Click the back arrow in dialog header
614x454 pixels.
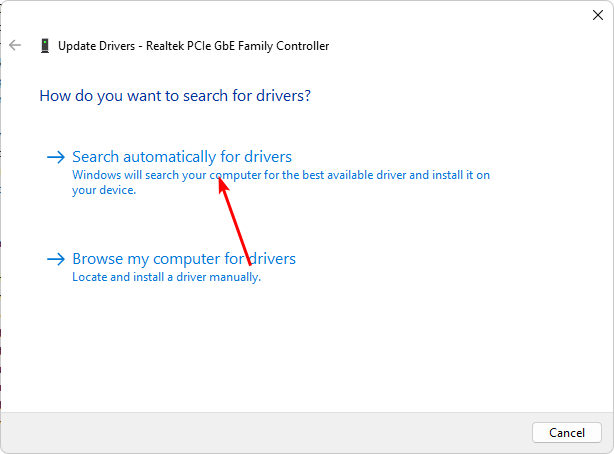(15, 45)
